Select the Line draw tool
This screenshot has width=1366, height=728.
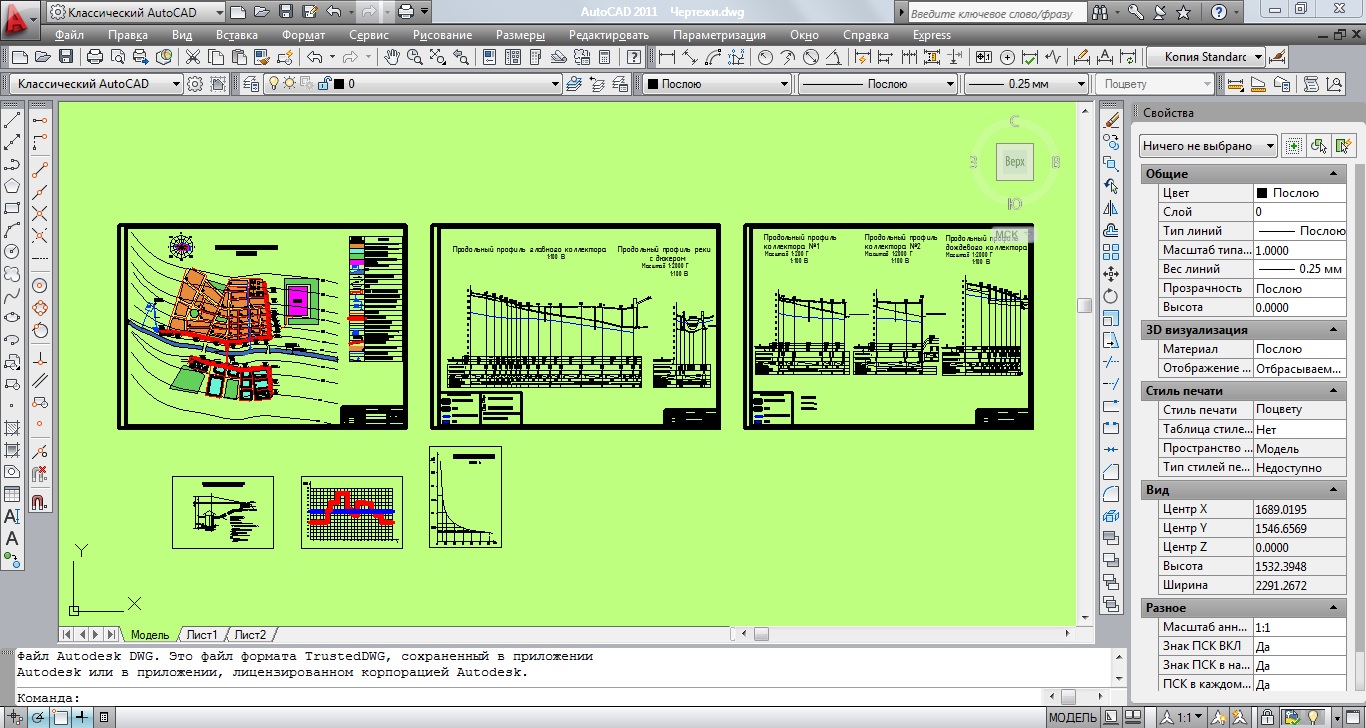pos(13,120)
